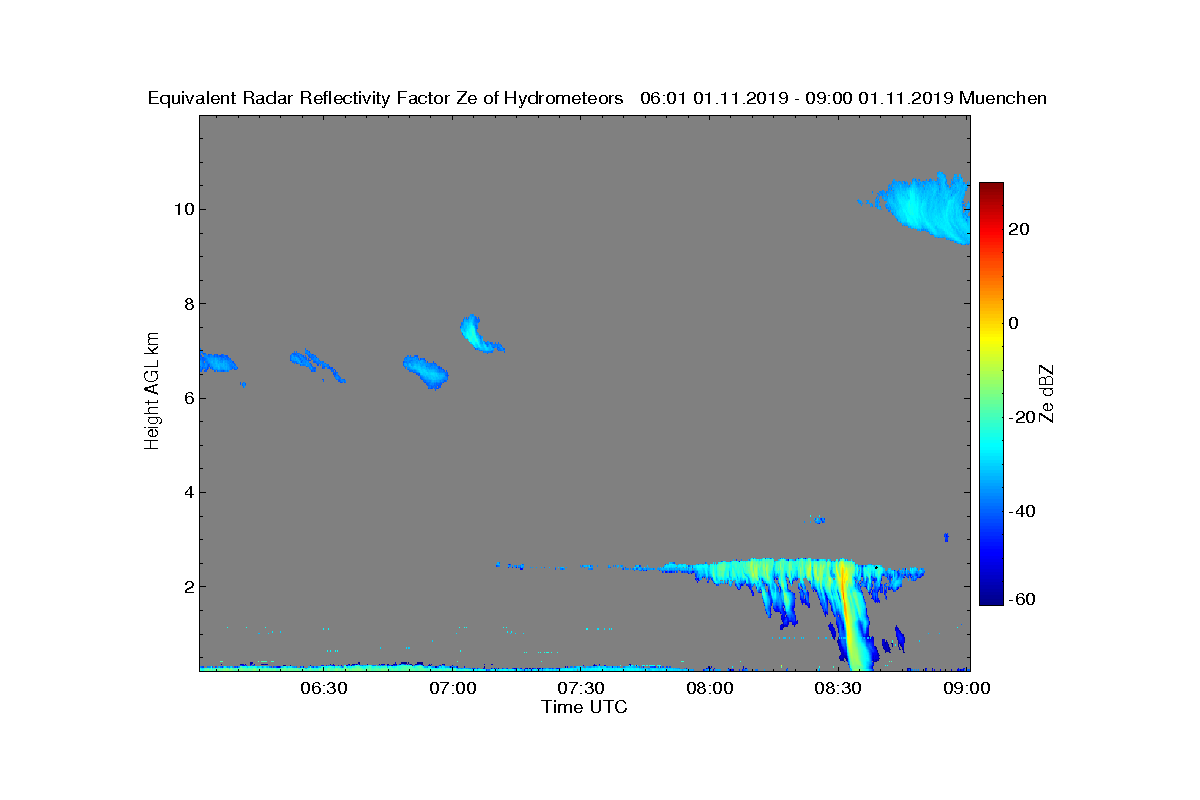1200x800 pixels.
Task: Click the 'Height AGL km' axis label
Action: 152,392
